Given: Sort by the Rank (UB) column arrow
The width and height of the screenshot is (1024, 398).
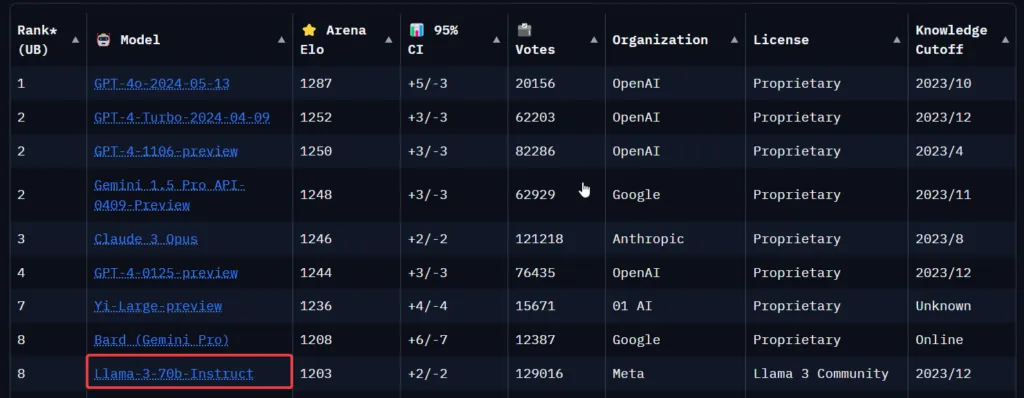Looking at the screenshot, I should (75, 40).
